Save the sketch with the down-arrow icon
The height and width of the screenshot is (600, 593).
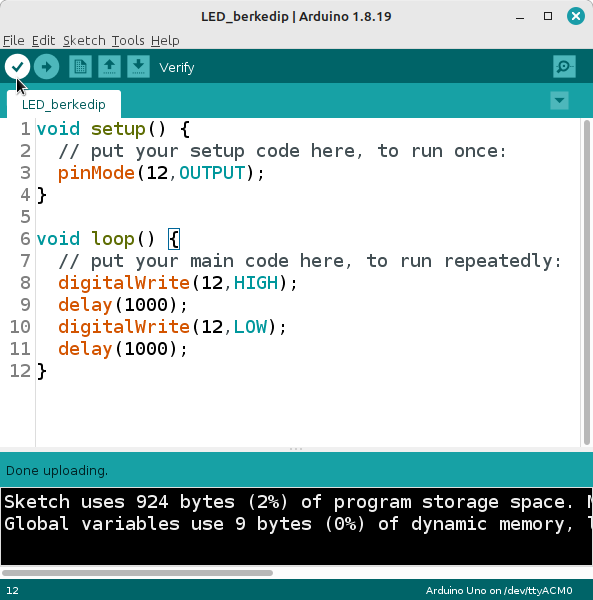pos(138,67)
